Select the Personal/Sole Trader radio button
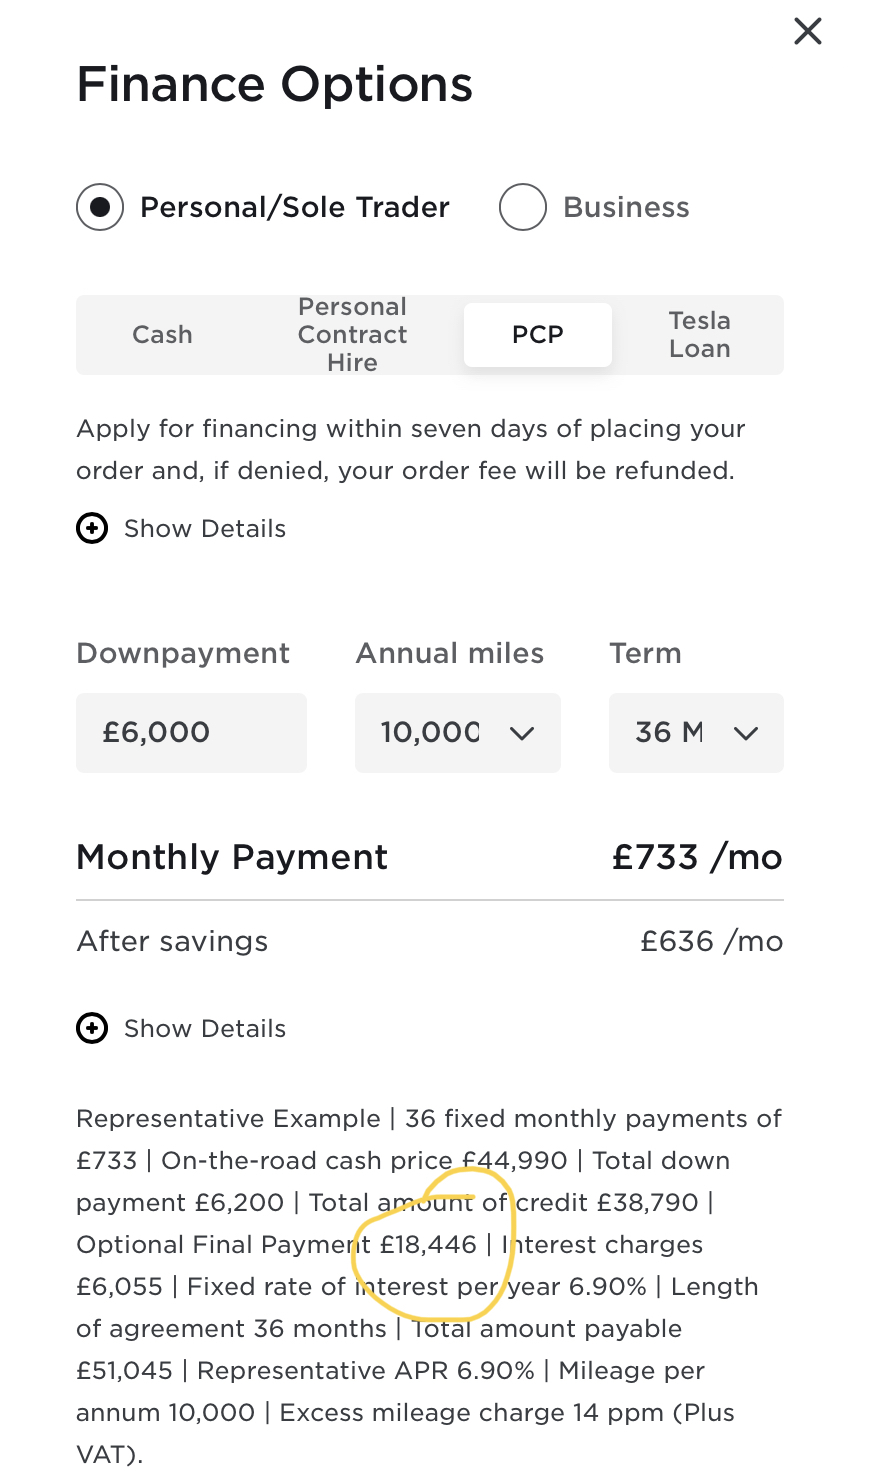Image resolution: width=876 pixels, height=1480 pixels. (x=100, y=207)
